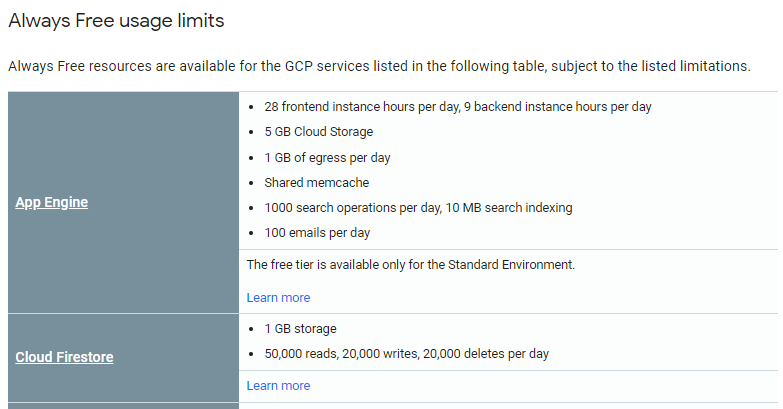This screenshot has width=783, height=409.
Task: Click the 100 emails per day item
Action: (x=317, y=233)
